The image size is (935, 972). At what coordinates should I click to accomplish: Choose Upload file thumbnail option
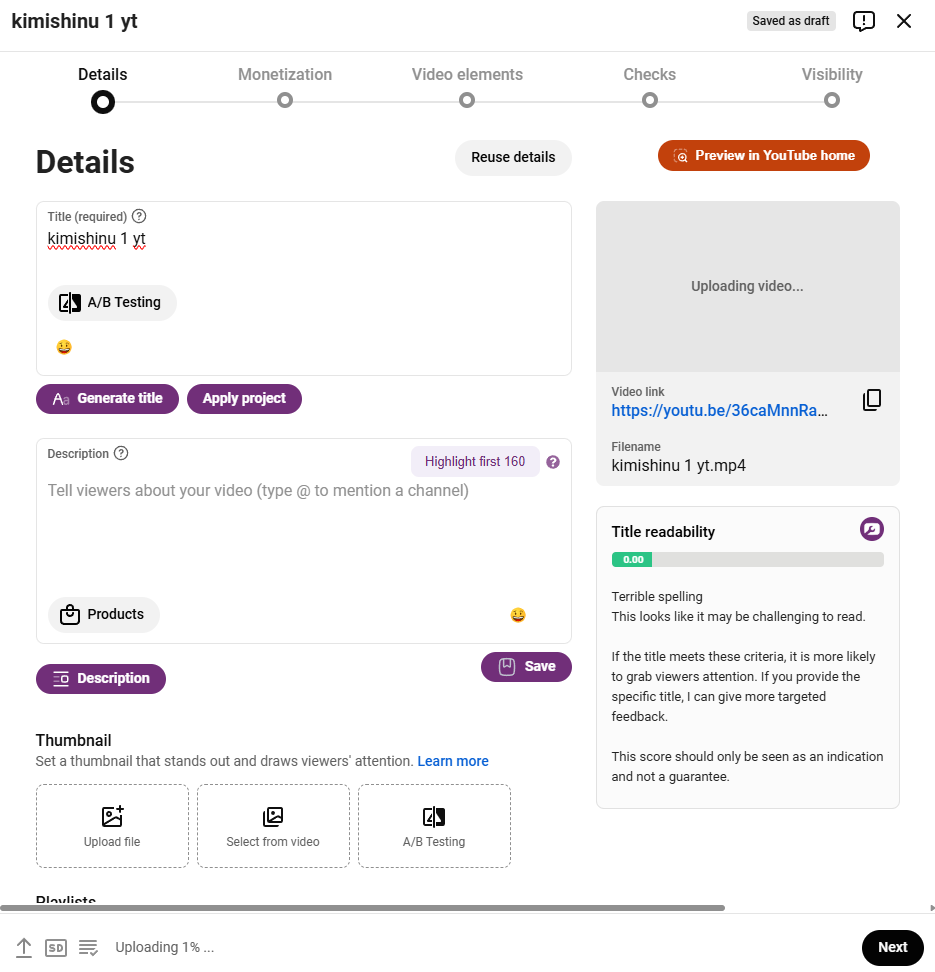point(112,826)
